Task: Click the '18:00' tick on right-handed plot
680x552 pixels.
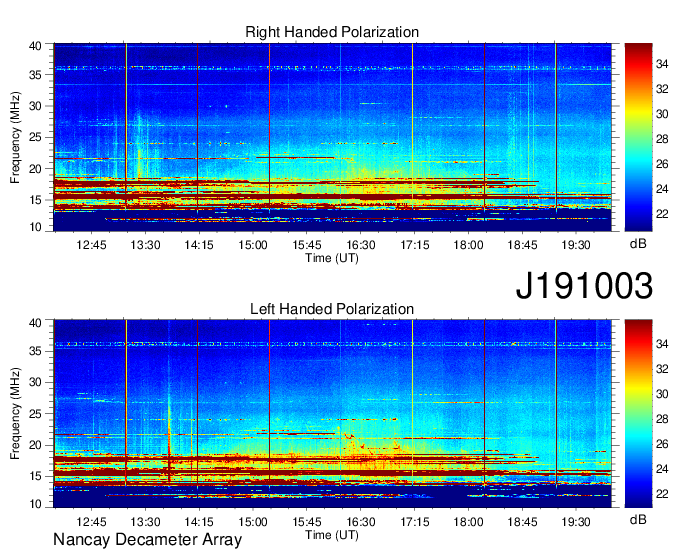Action: [468, 245]
